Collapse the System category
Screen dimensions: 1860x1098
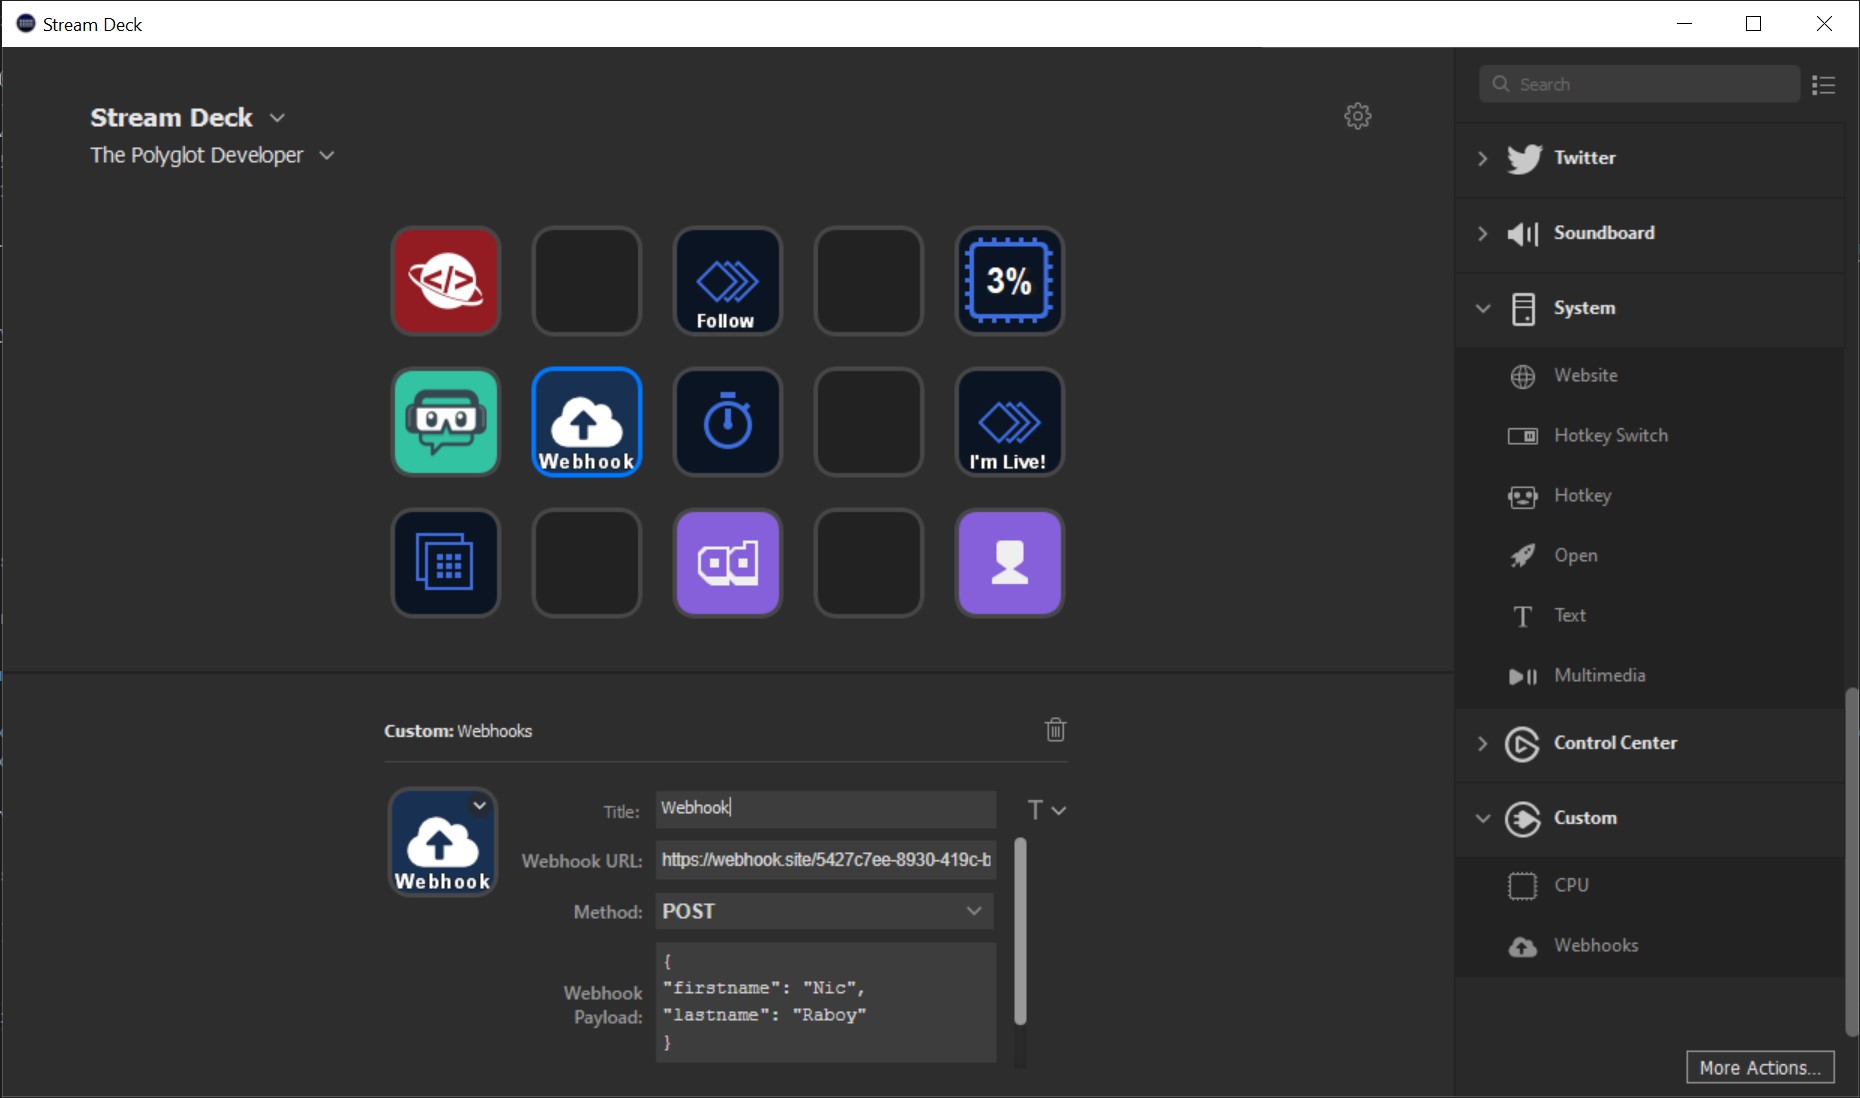click(x=1483, y=308)
